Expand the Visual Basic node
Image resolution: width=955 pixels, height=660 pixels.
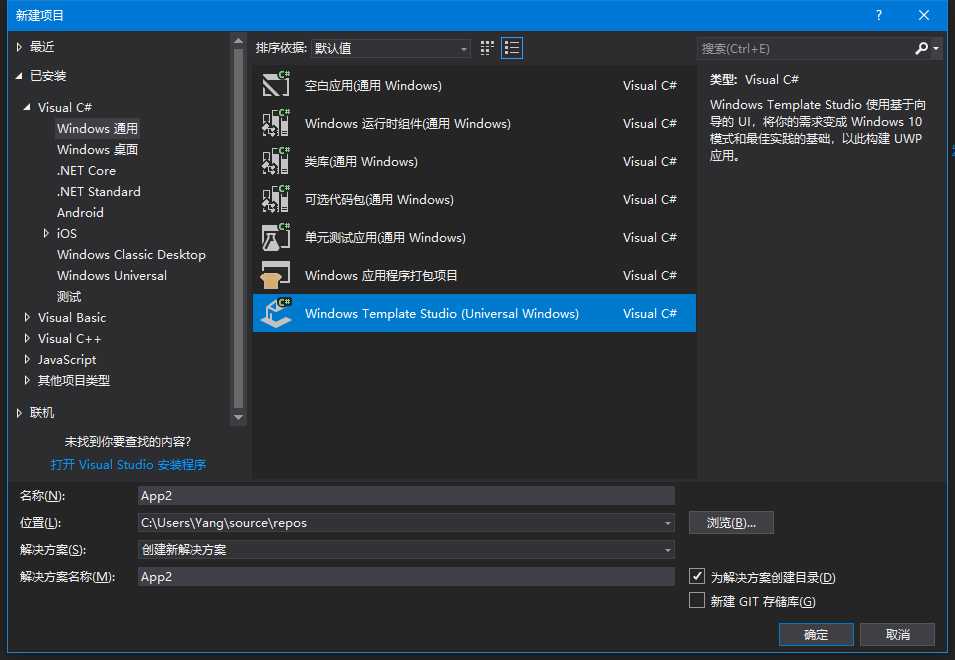click(x=27, y=317)
